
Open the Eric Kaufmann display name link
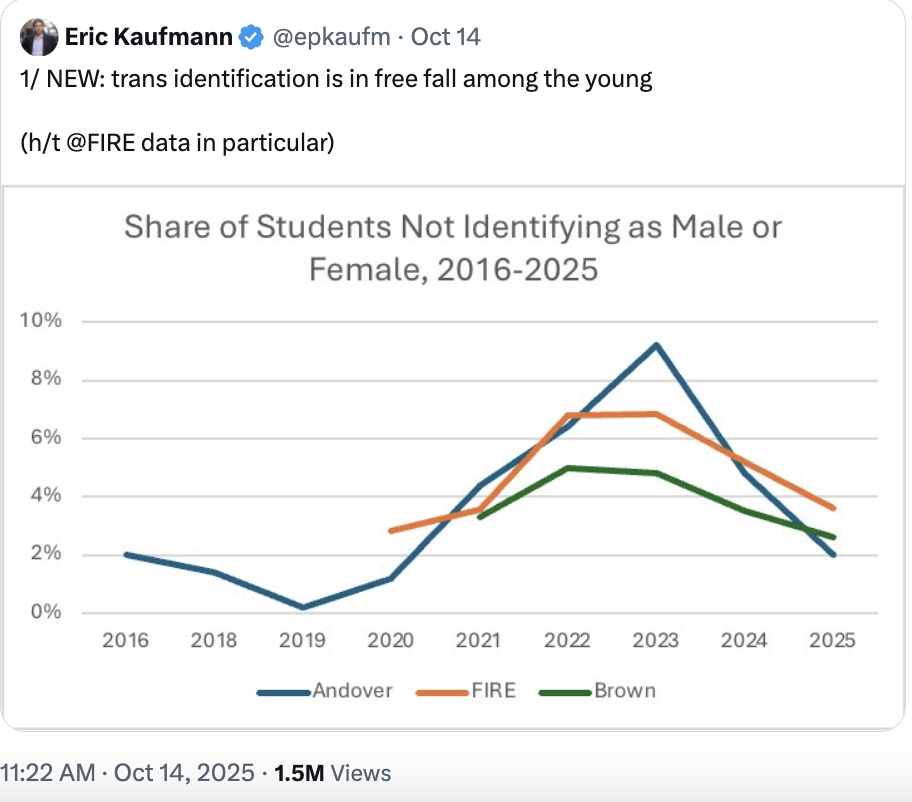point(149,38)
